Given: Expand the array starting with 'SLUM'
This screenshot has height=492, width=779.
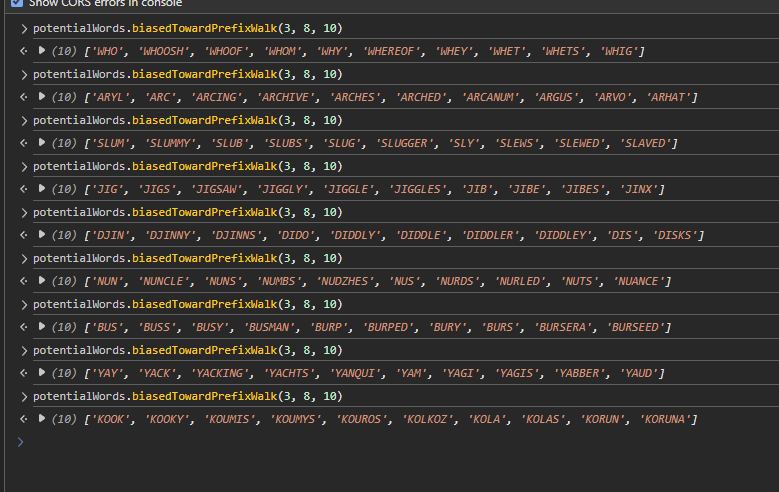Looking at the screenshot, I should click(42, 143).
